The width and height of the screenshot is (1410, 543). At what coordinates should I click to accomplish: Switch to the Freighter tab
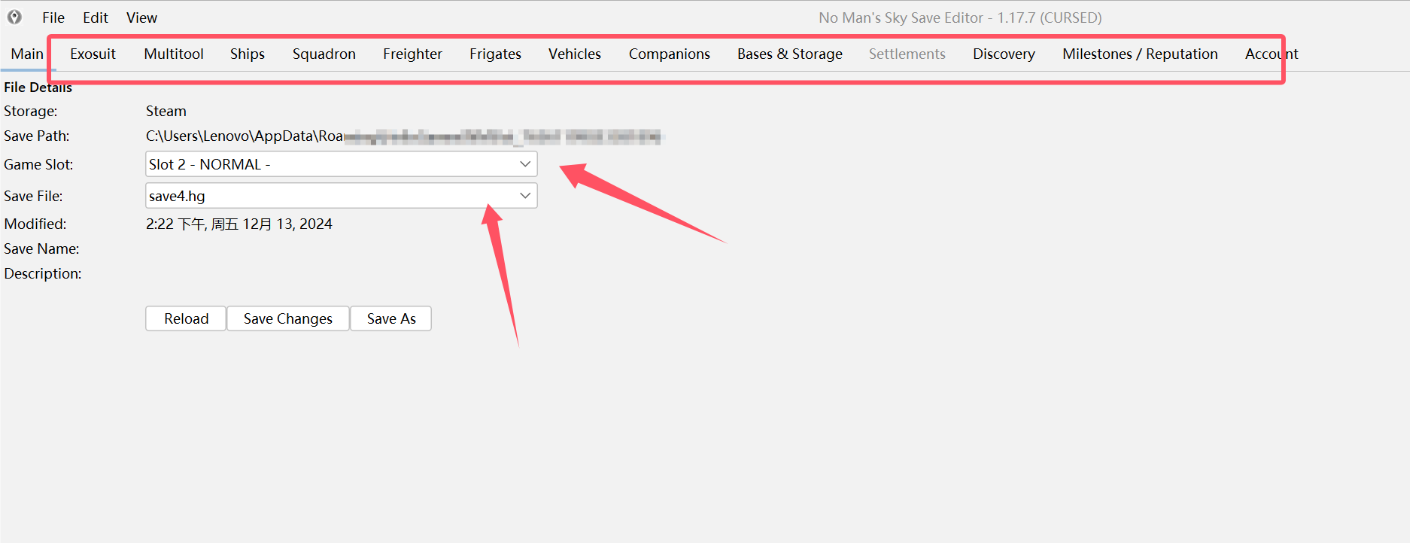412,54
